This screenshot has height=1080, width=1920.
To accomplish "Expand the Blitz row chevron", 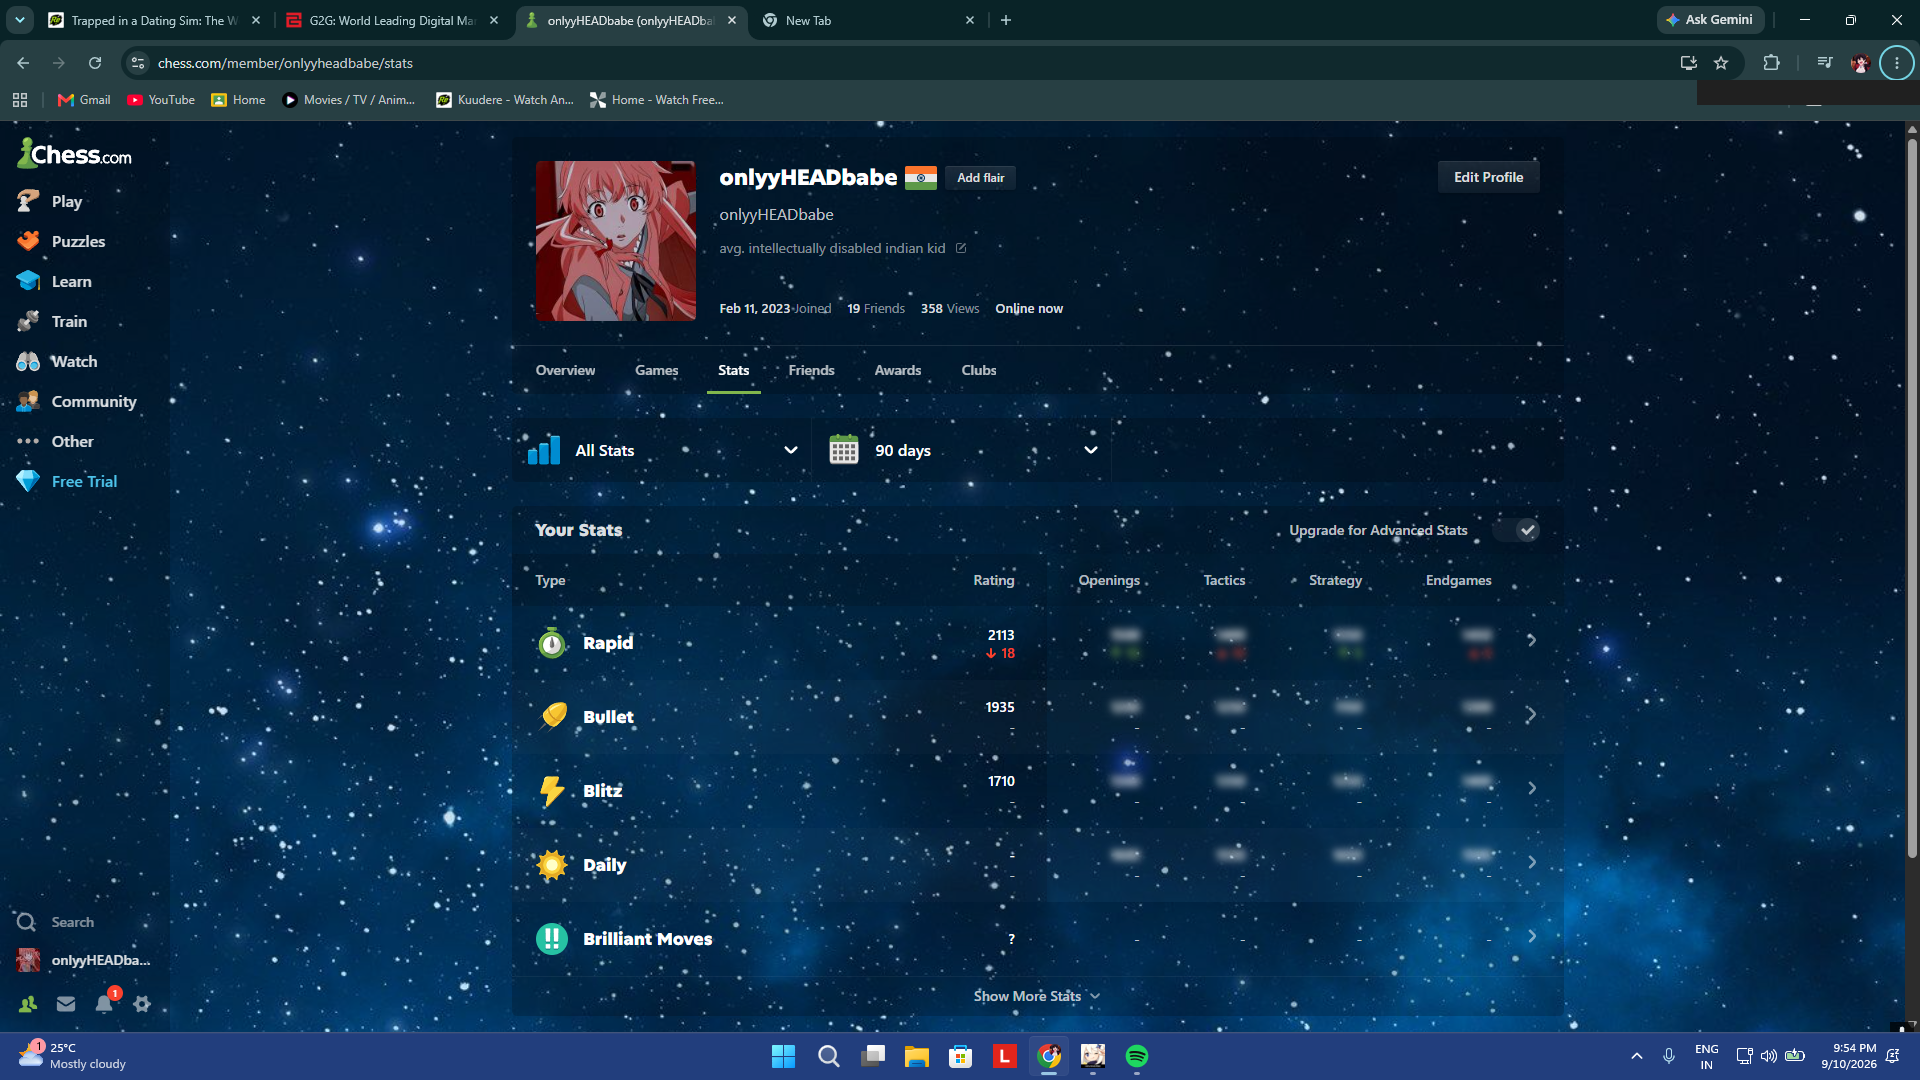I will [1531, 788].
